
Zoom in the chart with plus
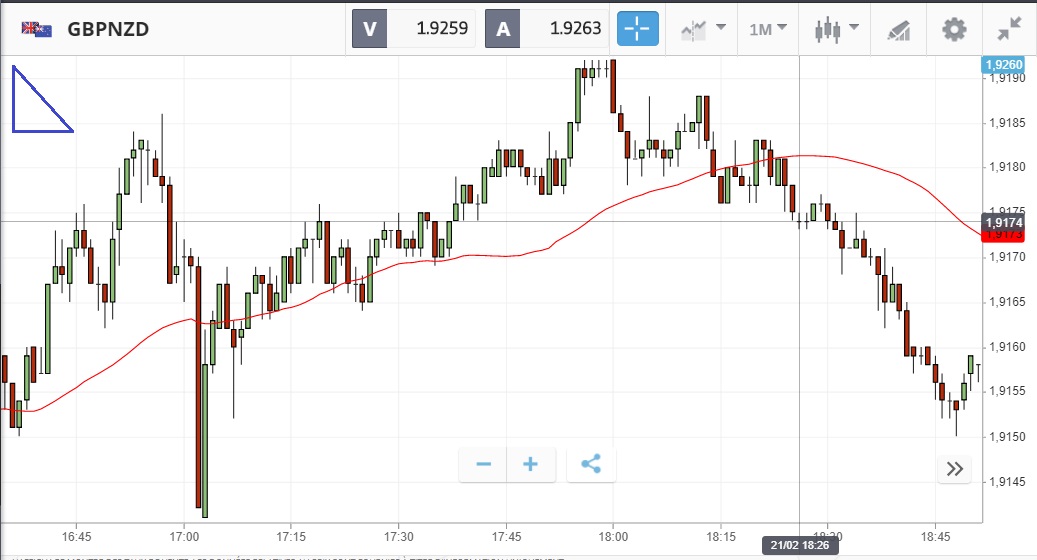click(x=531, y=464)
